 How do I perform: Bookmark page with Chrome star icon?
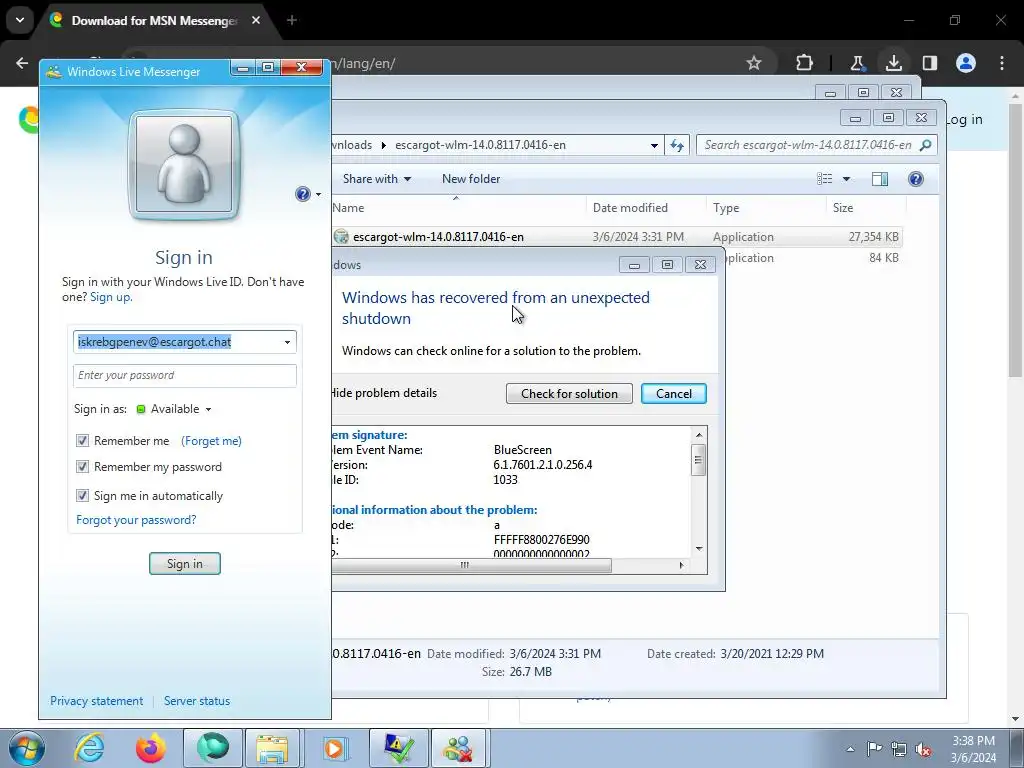click(x=754, y=63)
